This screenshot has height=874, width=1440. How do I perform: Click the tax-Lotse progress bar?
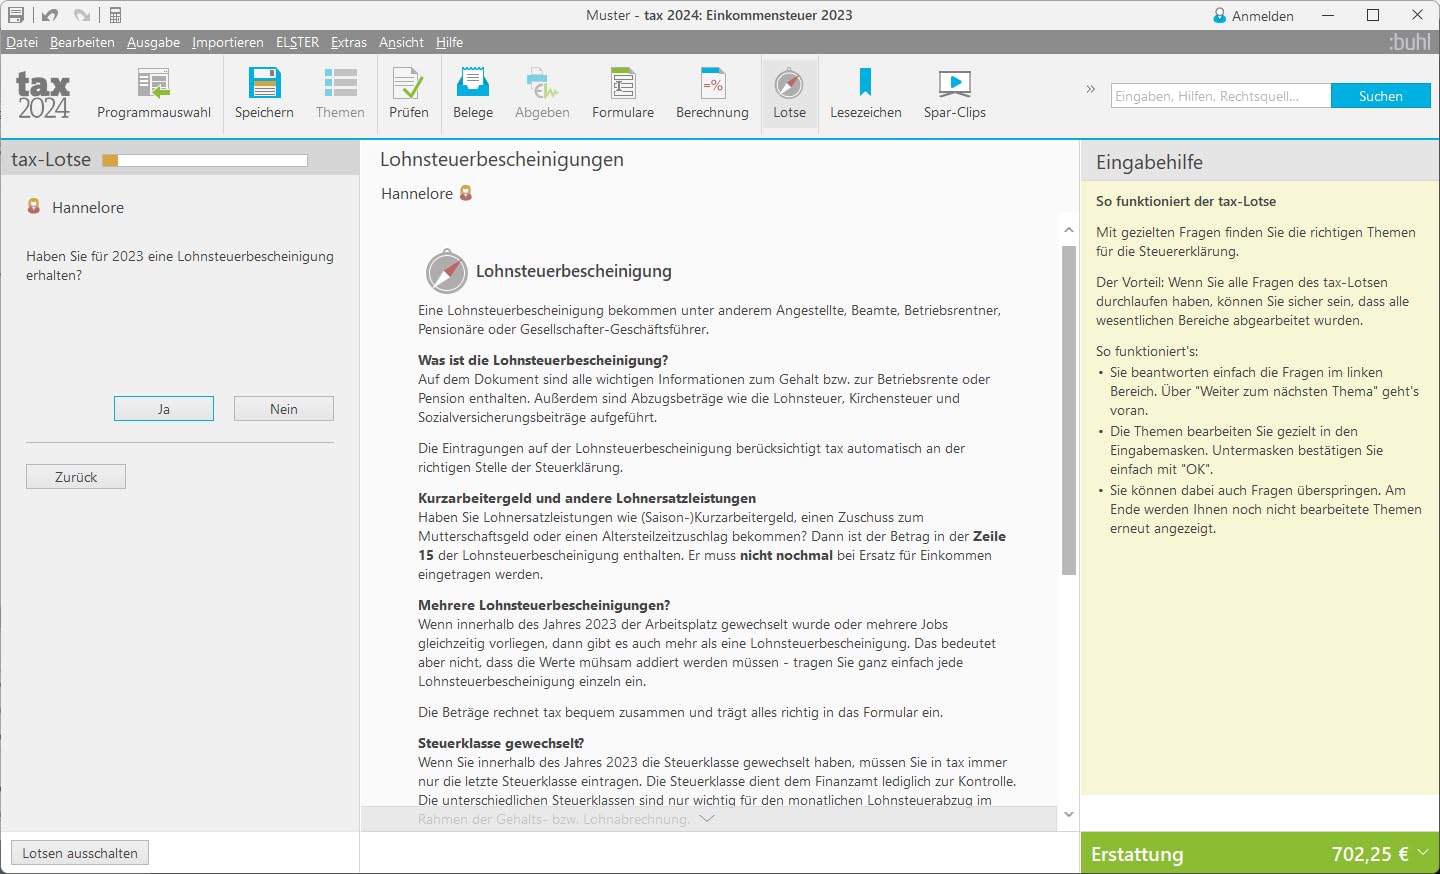point(205,160)
